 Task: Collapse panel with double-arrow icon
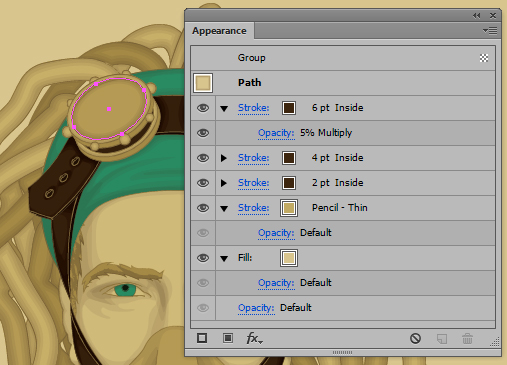coord(477,16)
